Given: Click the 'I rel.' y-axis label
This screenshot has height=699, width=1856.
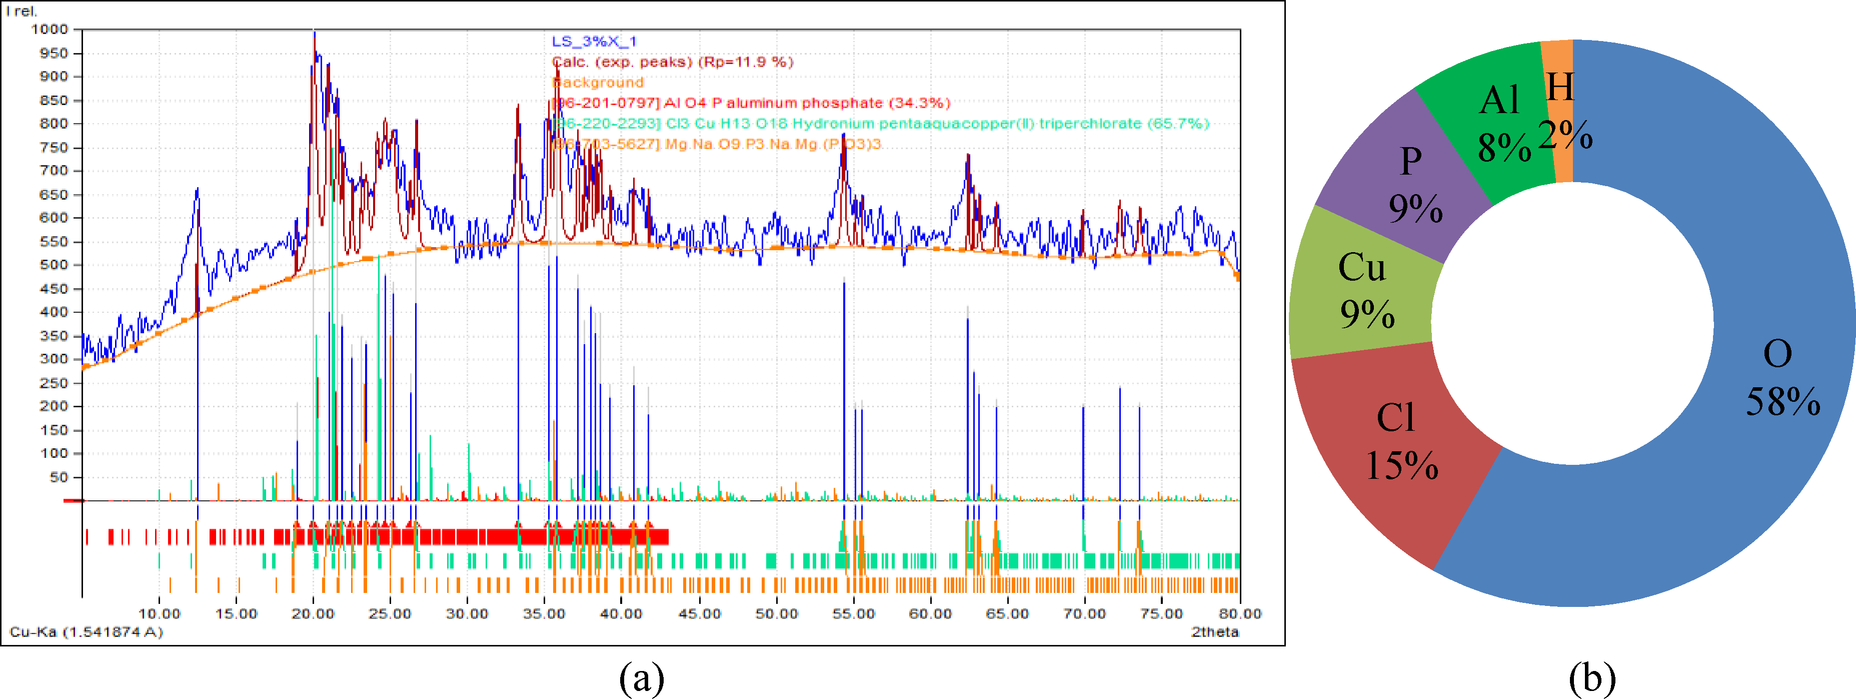Looking at the screenshot, I should point(22,11).
